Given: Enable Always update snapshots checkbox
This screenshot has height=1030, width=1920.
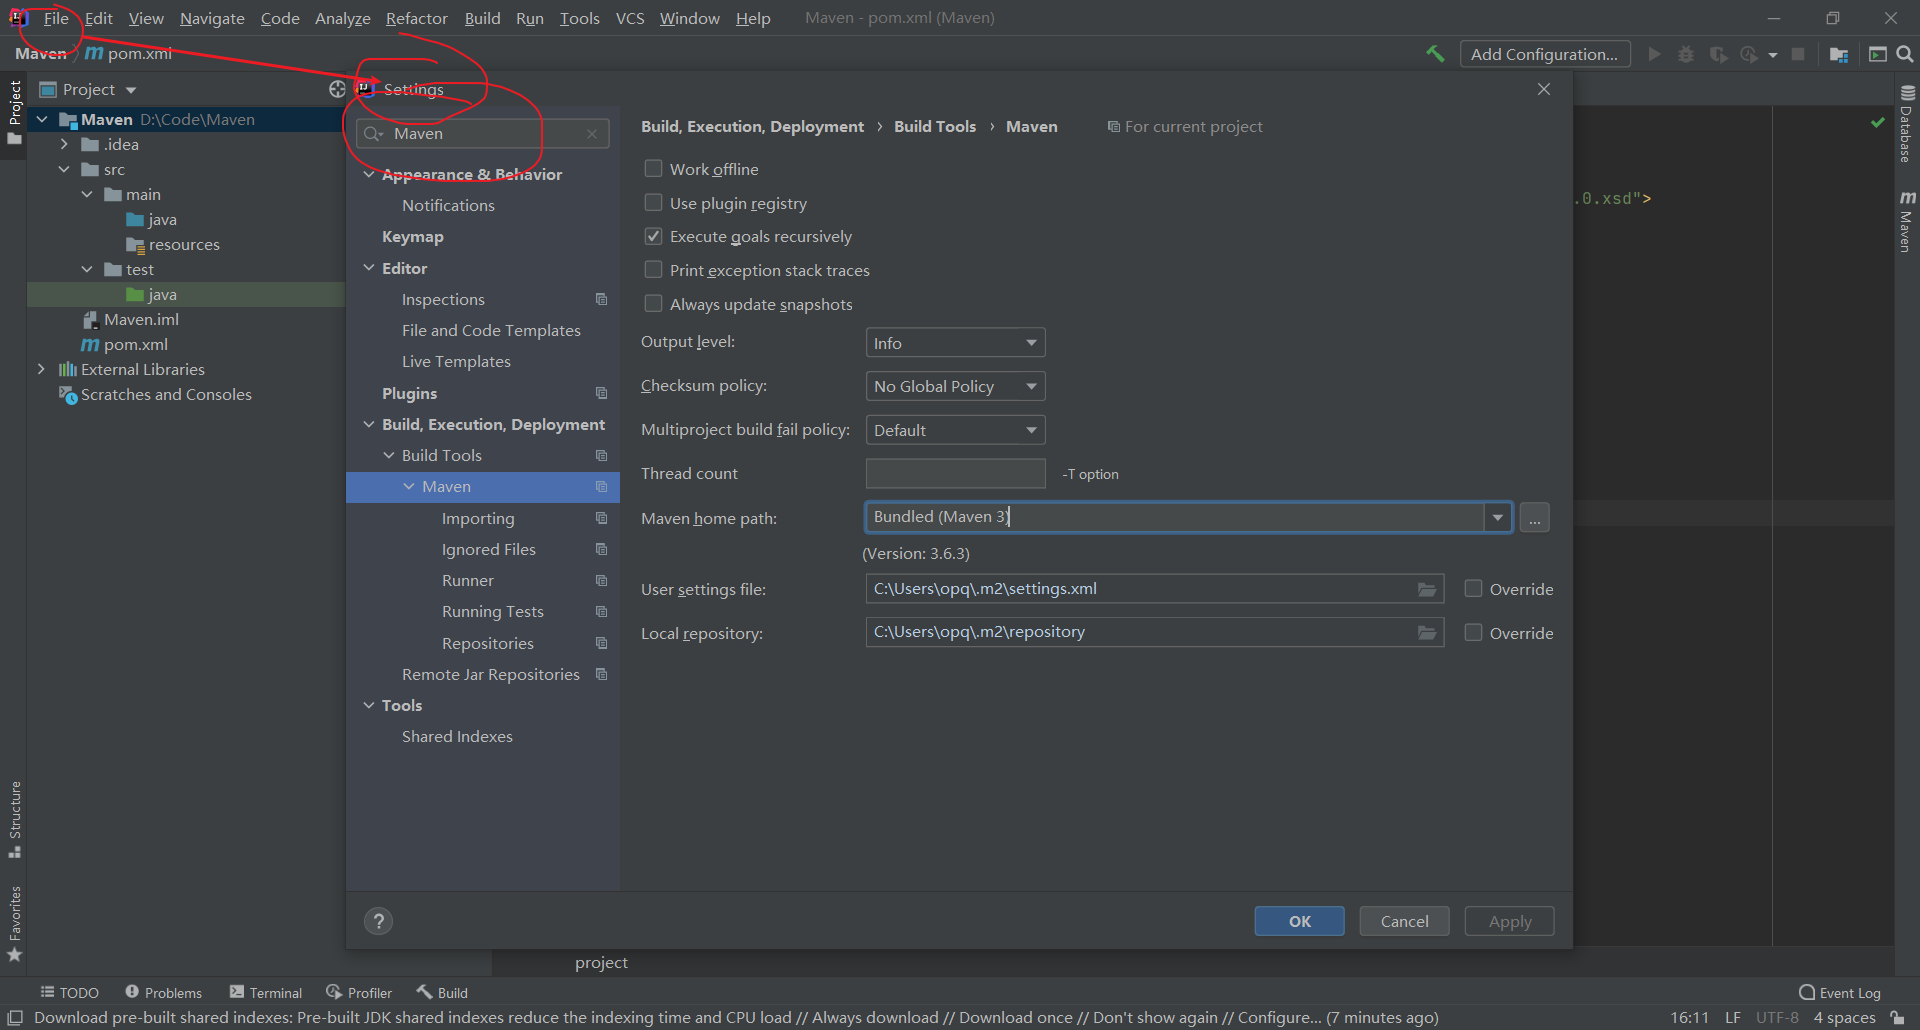Looking at the screenshot, I should [653, 303].
